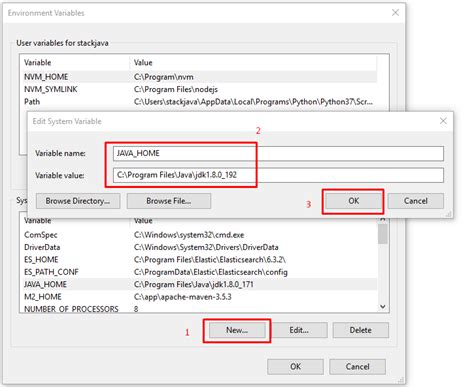Select NVM_HOME user variable row
This screenshot has width=474, height=387.
tap(200, 77)
